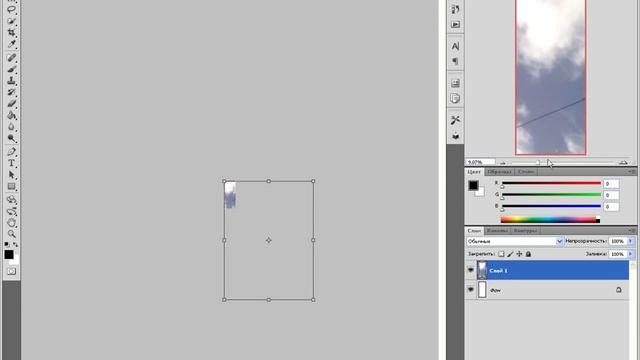Pick a color from the spectrum ramp

click(x=550, y=220)
